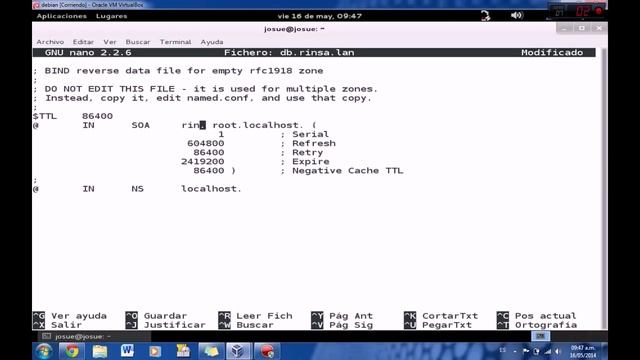
Task: Open Microsoft Word from the taskbar
Action: coord(127,351)
